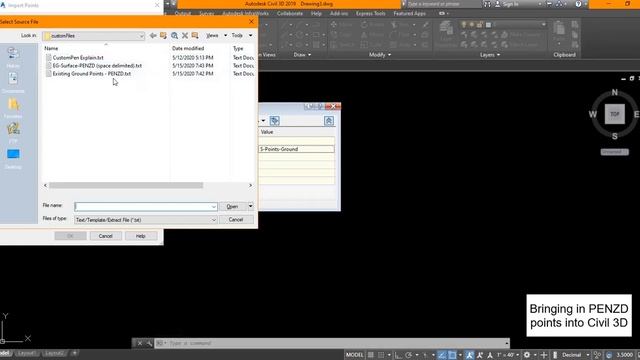The image size is (640, 360).
Task: Go back to previous folder in file dialog
Action: 153,36
